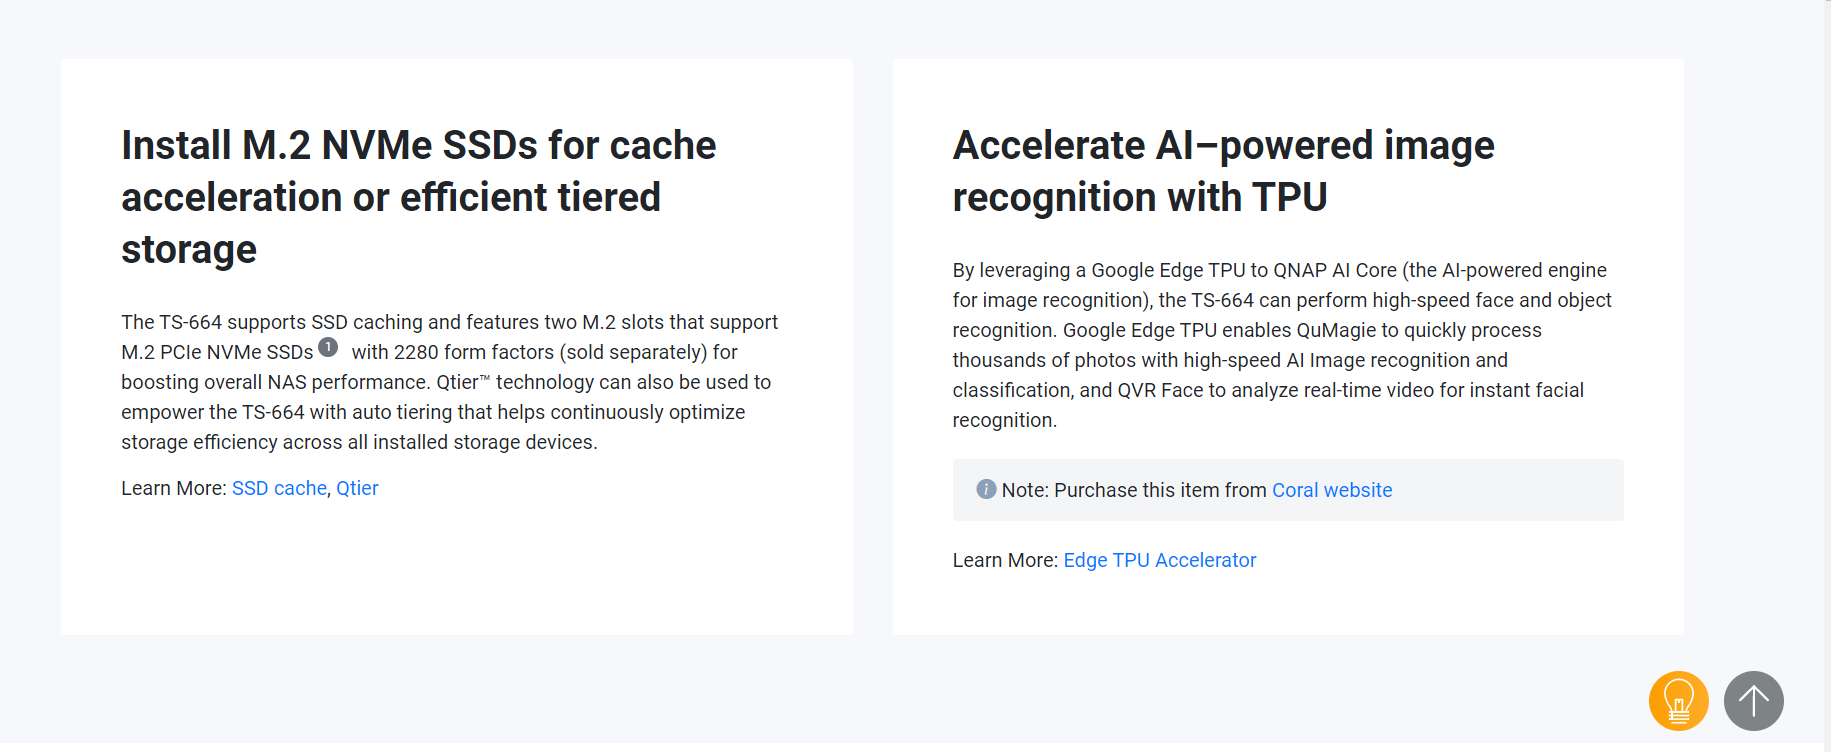1831x752 pixels.
Task: Click the info icon in the purchase note
Action: click(986, 489)
